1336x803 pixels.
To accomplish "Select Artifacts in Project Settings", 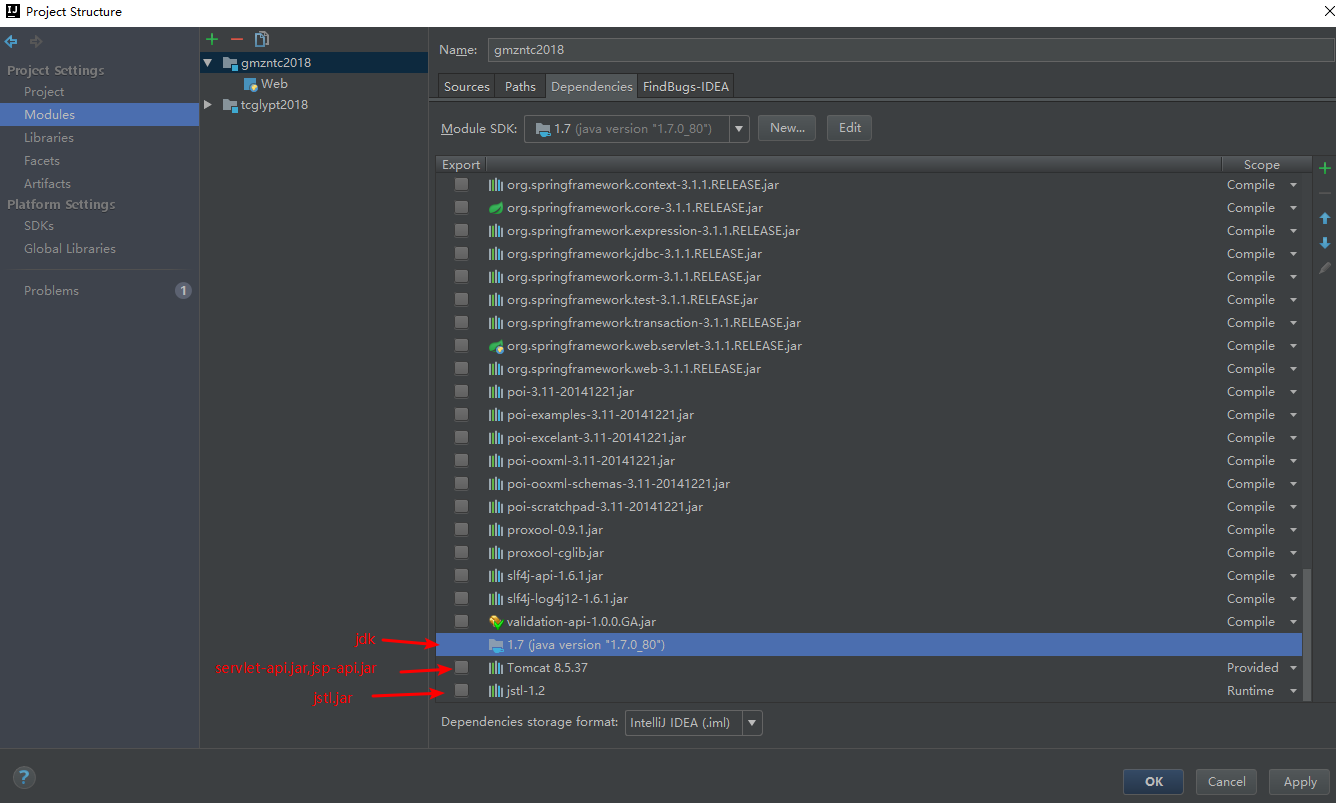I will tap(47, 184).
